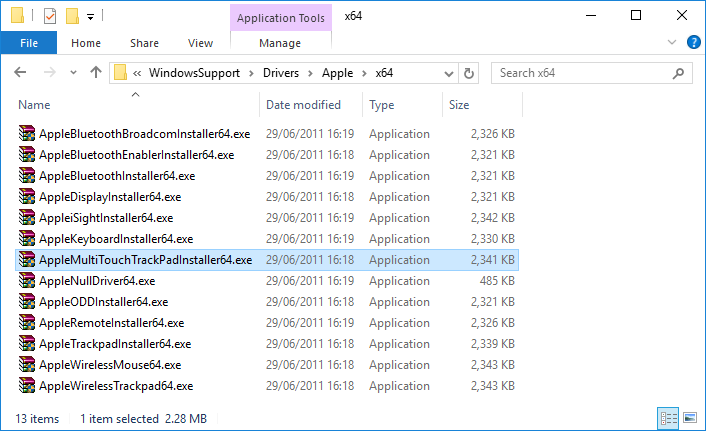Switch to the View ribbon tab
Viewport: 706px width, 431px height.
coord(200,43)
